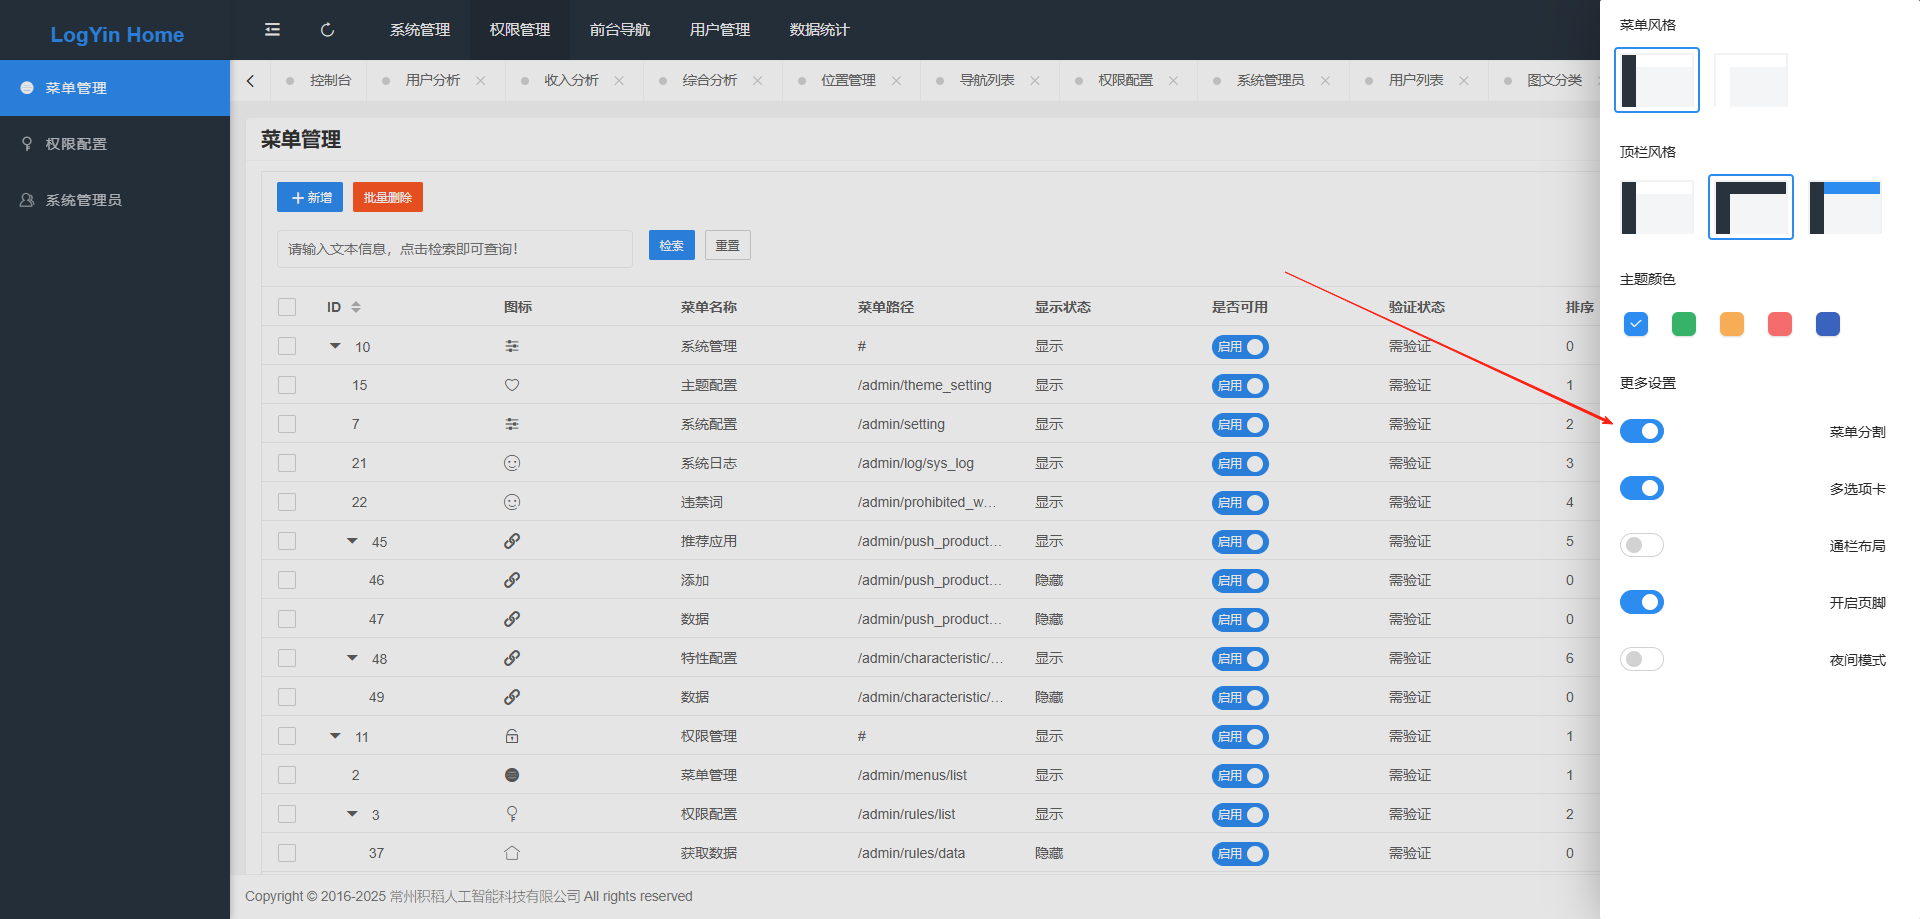This screenshot has height=919, width=1920.
Task: Choose the dark menu style thumbnail
Action: tap(1657, 80)
